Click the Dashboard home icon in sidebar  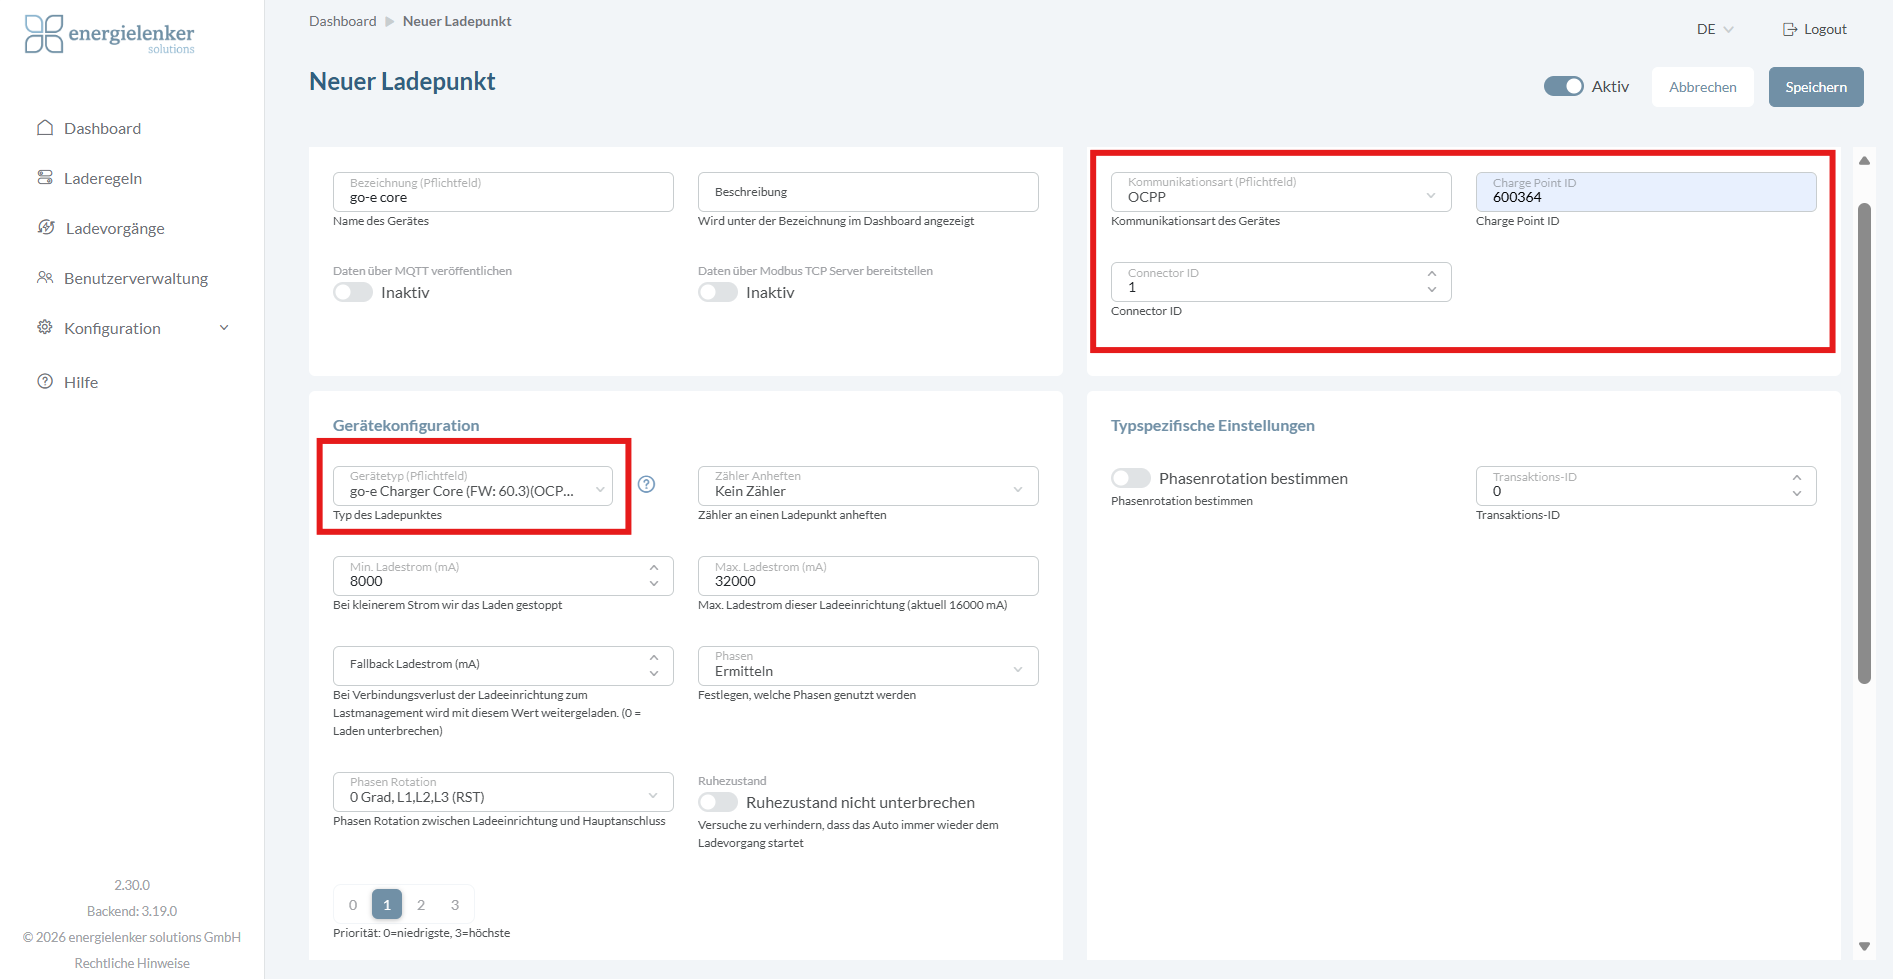tap(45, 128)
